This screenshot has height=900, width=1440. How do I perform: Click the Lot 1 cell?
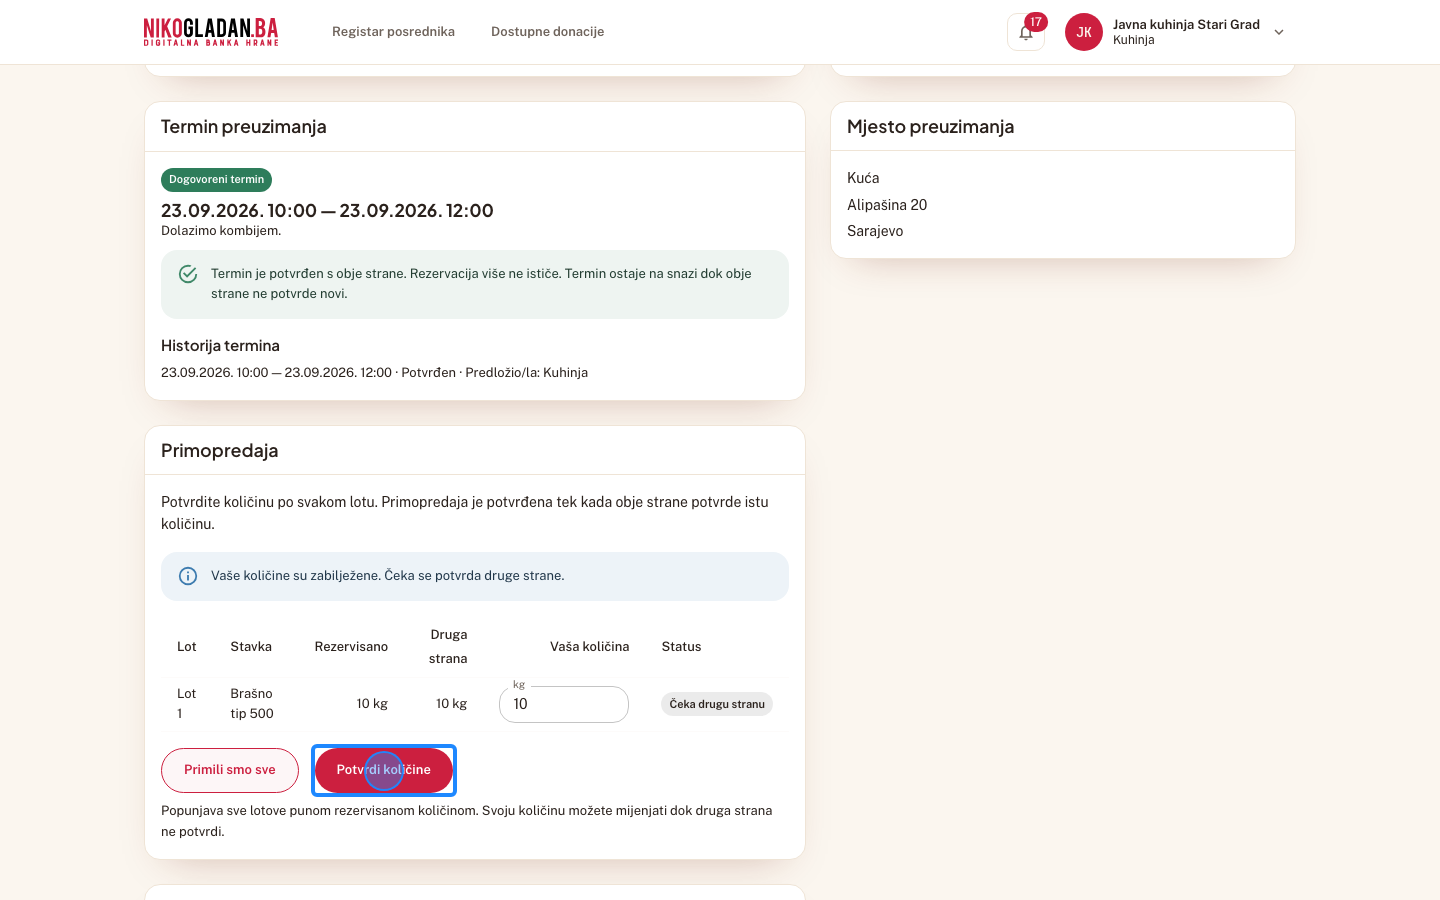[x=187, y=704]
